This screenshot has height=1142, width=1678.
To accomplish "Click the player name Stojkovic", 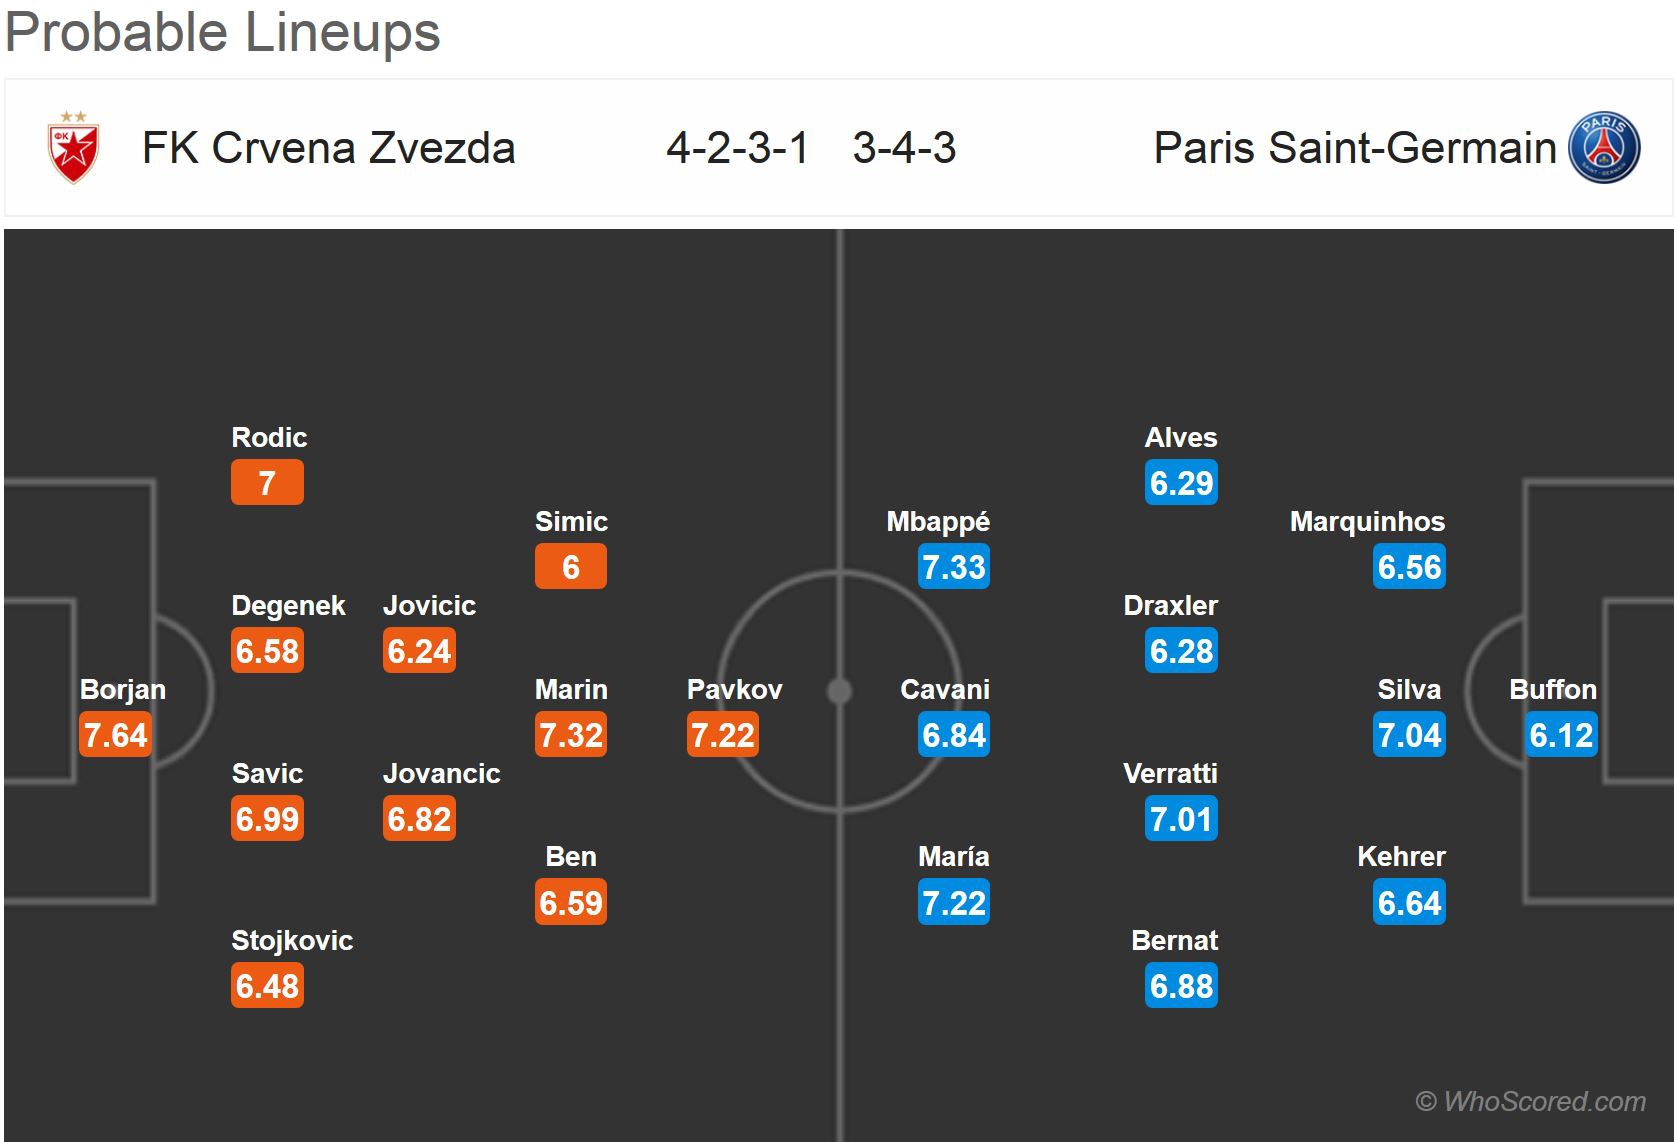I will [x=292, y=940].
